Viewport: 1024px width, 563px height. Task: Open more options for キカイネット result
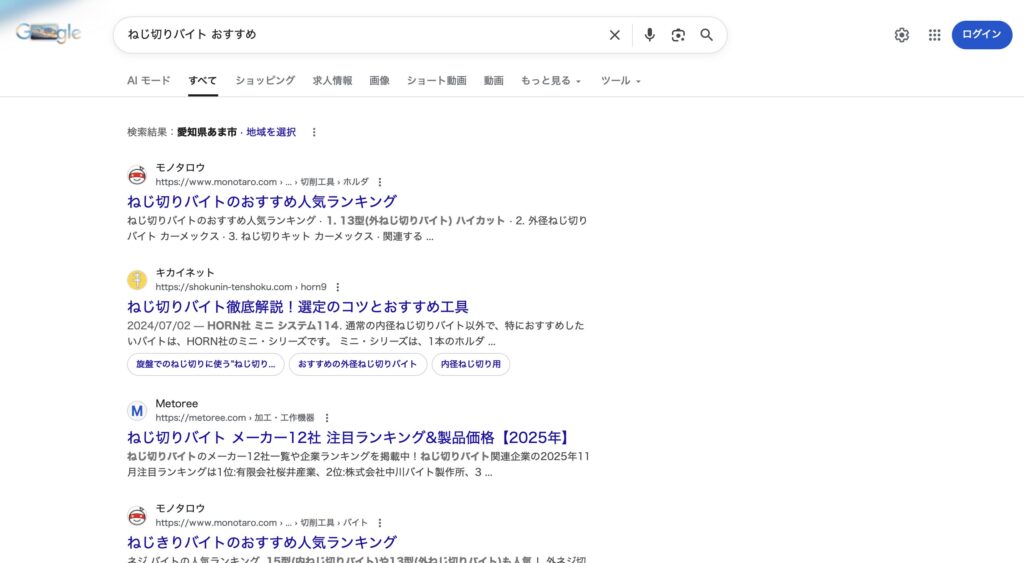click(337, 287)
